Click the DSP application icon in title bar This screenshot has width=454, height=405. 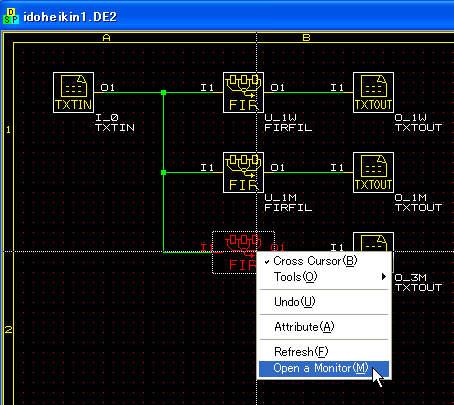(x=11, y=16)
